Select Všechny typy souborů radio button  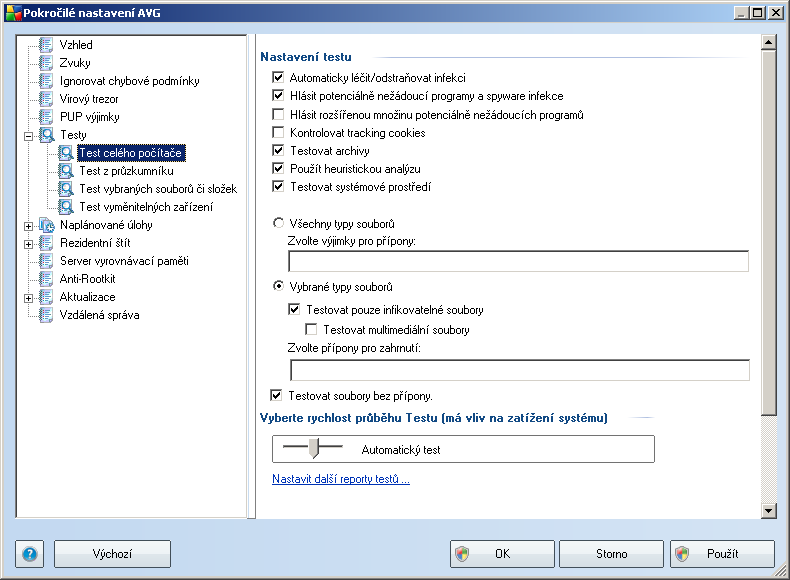coord(278,223)
